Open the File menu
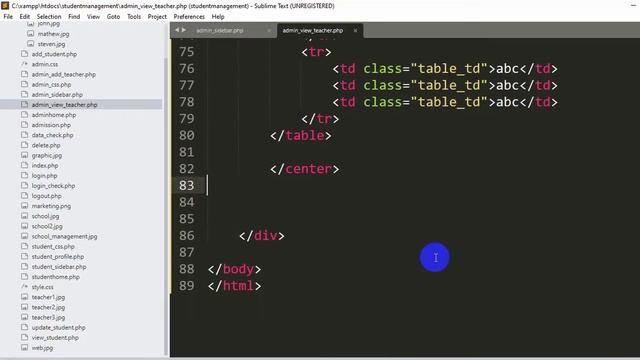Viewport: 640px width, 360px height. pyautogui.click(x=8, y=17)
